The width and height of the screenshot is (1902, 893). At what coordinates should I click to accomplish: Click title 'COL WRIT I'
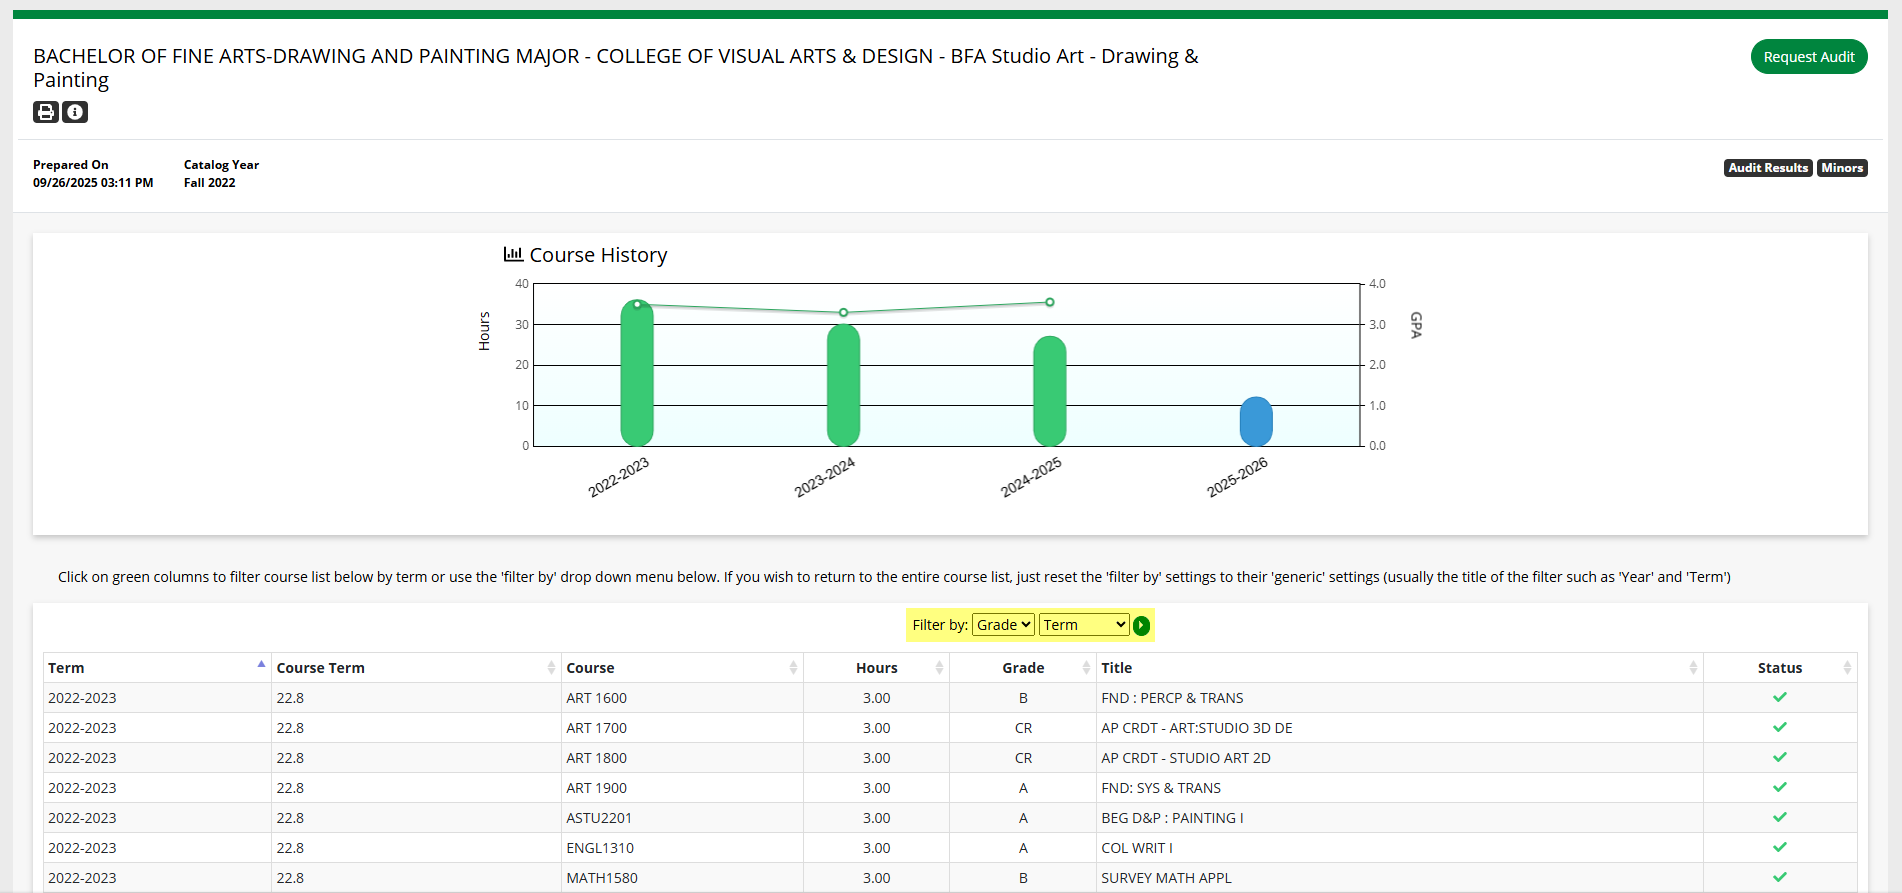pyautogui.click(x=1137, y=848)
